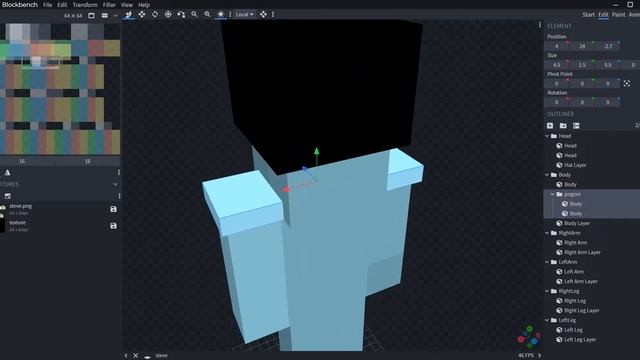Viewport: 640px width, 360px height.
Task: Click the first magnifier zoom icon
Action: tap(194, 14)
